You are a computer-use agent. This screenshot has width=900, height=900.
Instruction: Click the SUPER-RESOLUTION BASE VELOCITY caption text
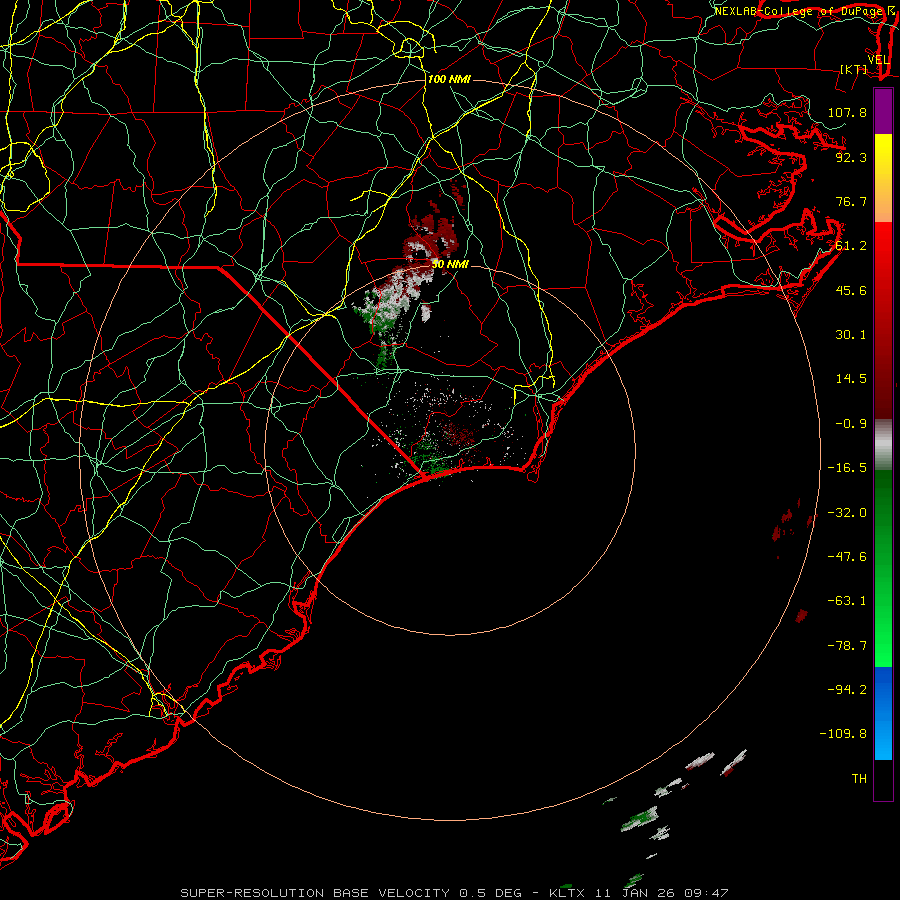coord(315,893)
